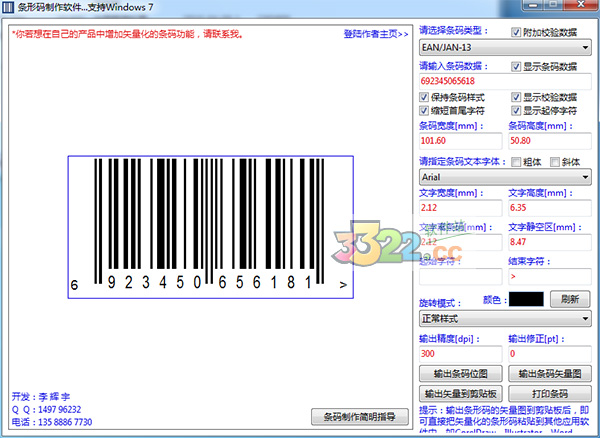The width and height of the screenshot is (600, 438).
Task: Toggle the 附加校验数据 checkbox
Action: click(x=516, y=32)
